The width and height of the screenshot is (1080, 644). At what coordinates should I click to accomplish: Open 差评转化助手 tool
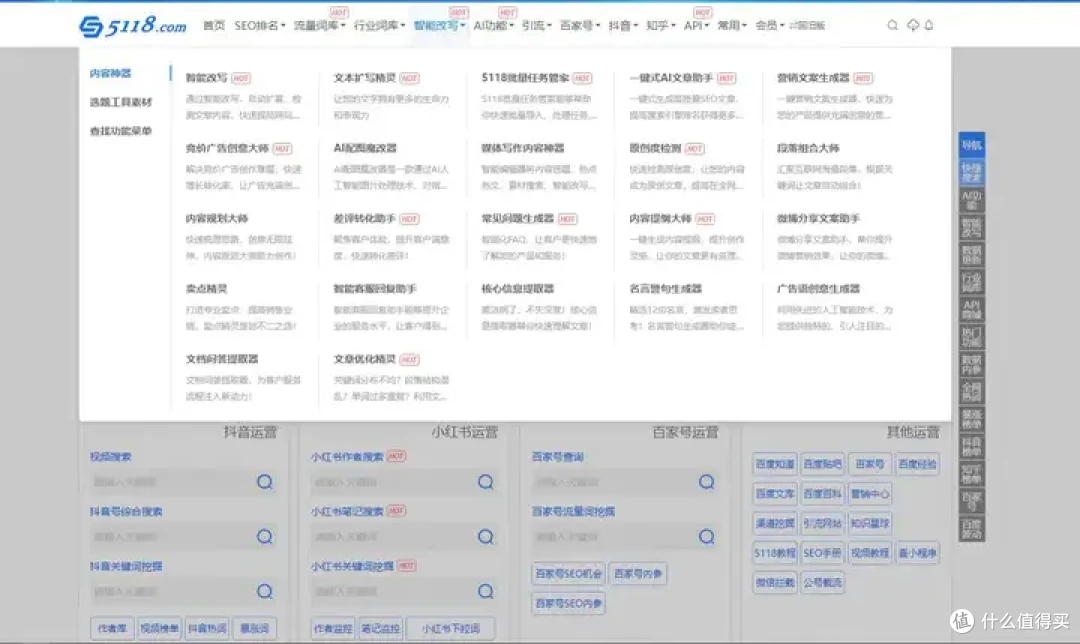pyautogui.click(x=364, y=218)
